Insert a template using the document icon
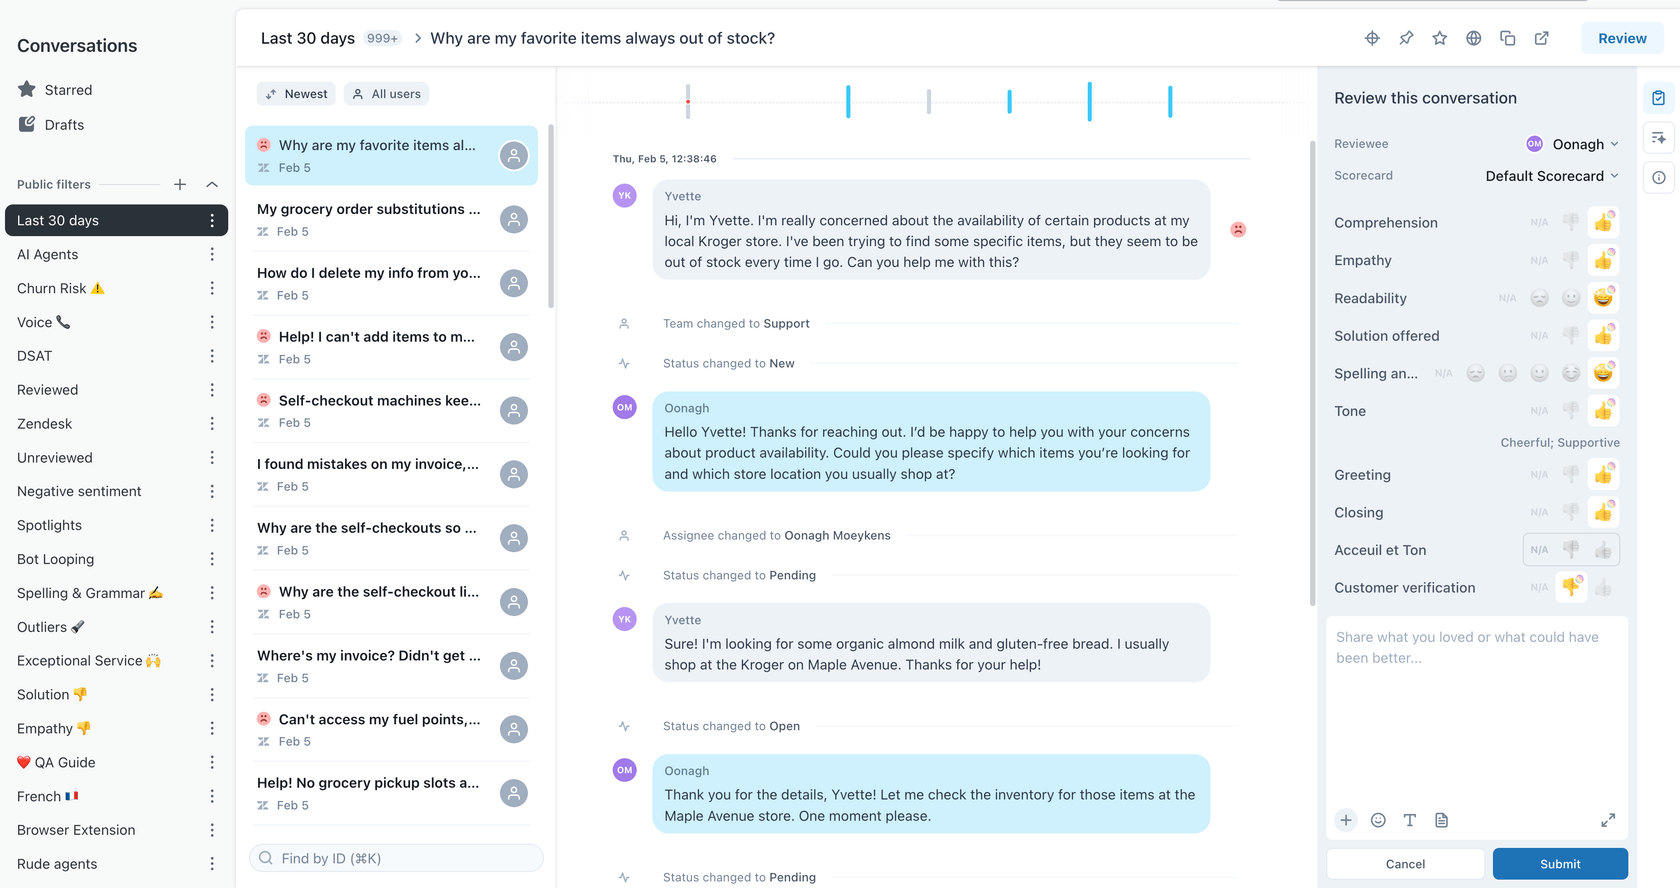Screen dimensions: 1680x888 coord(1442,819)
